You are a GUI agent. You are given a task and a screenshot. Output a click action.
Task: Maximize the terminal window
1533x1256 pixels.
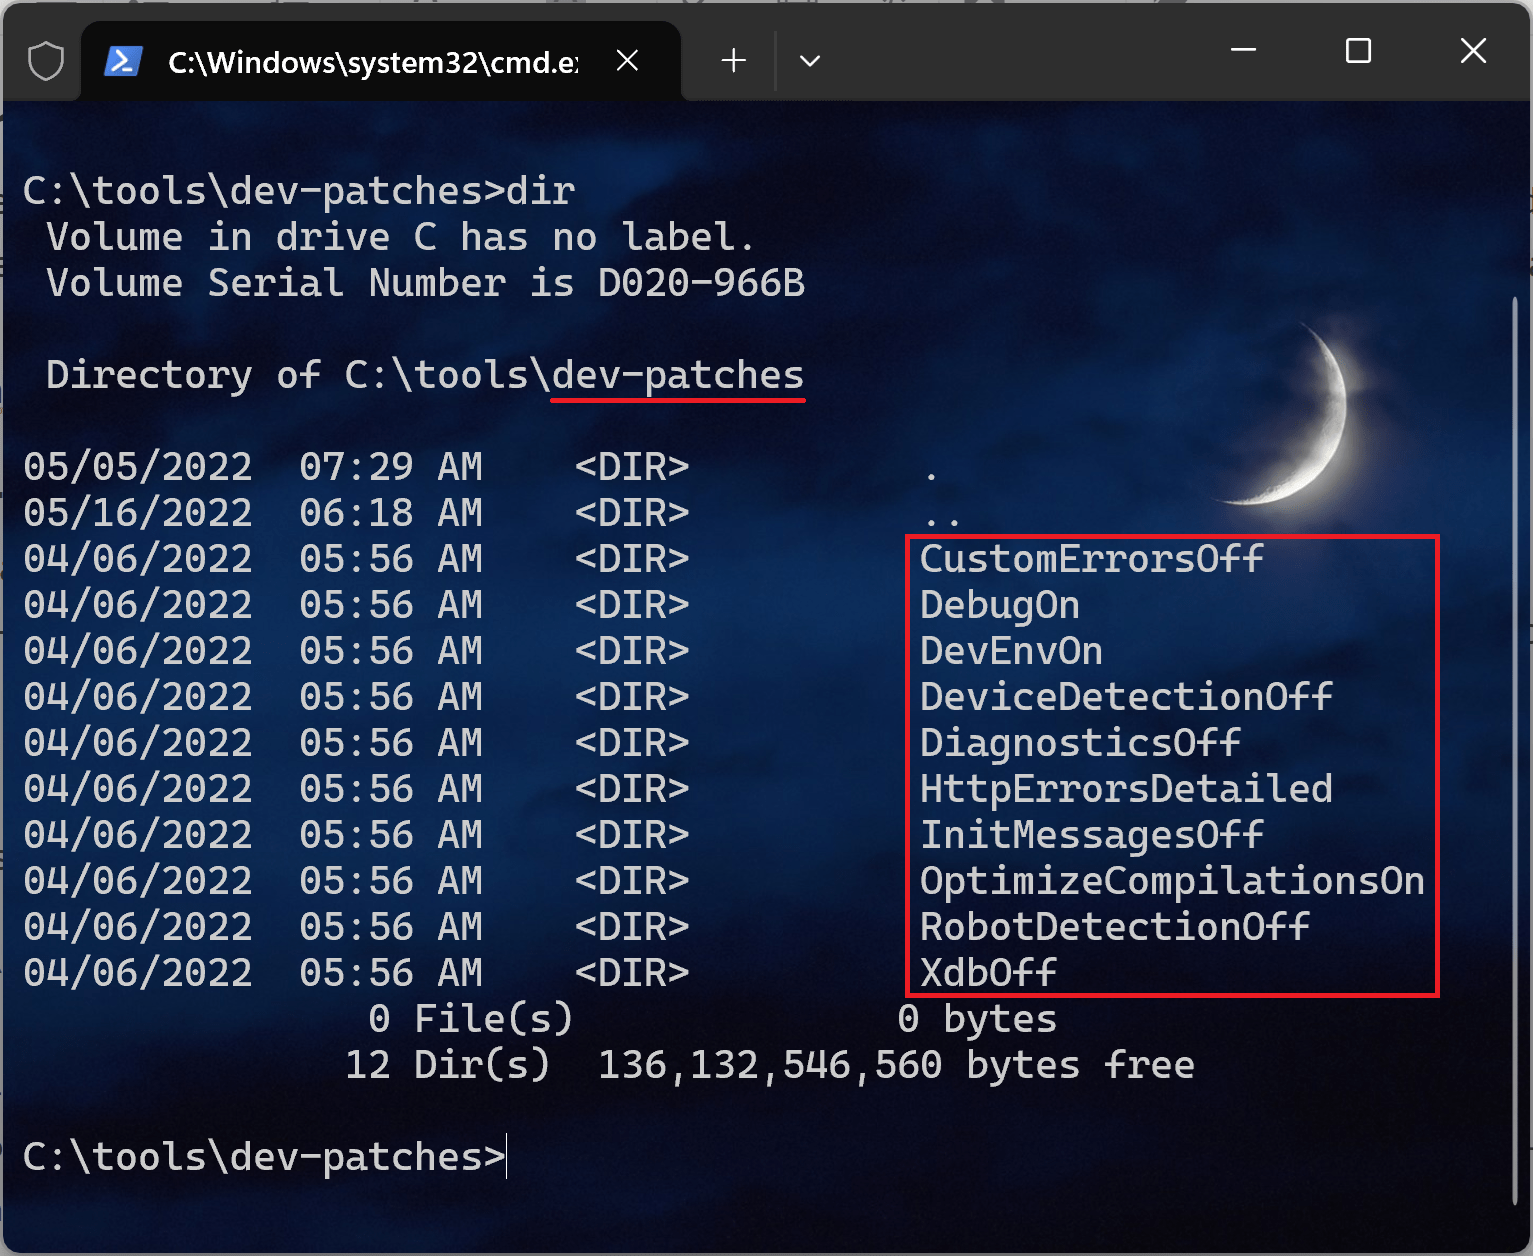pos(1358,50)
